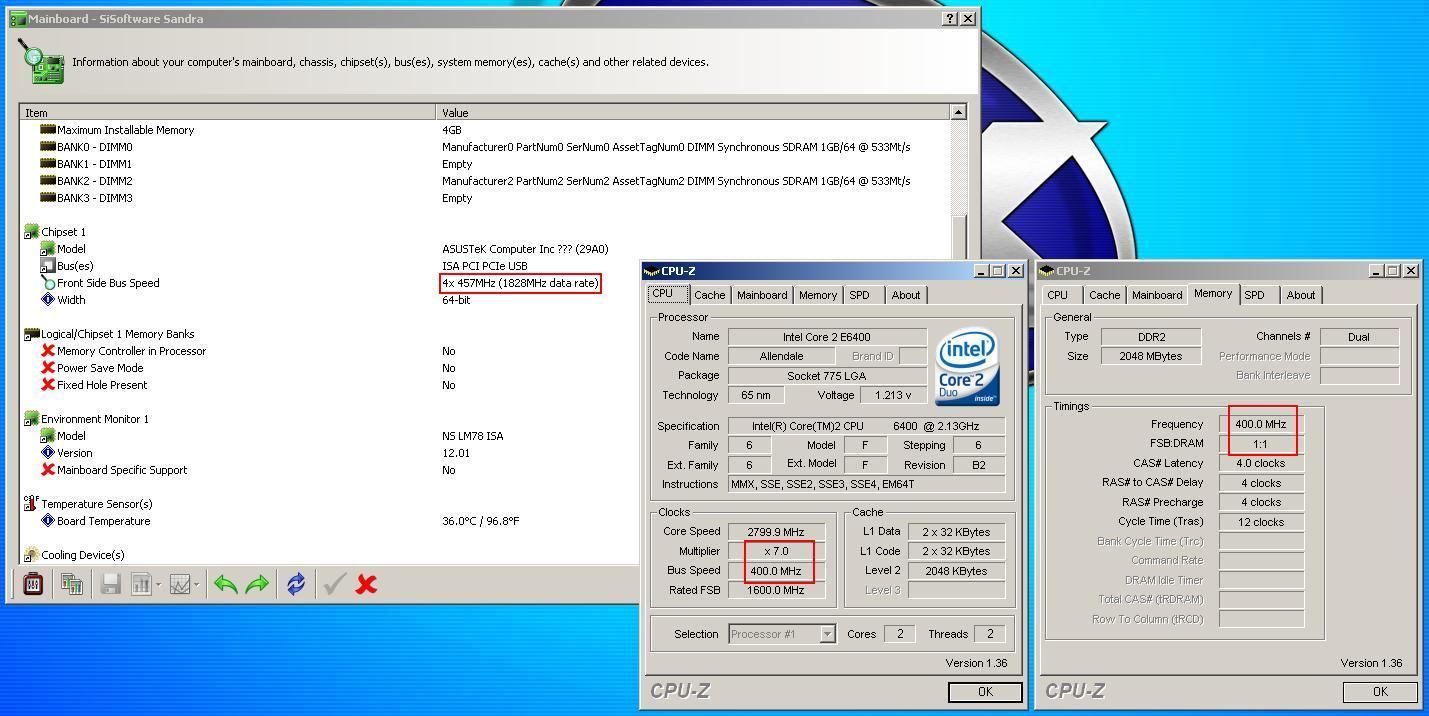
Task: Open the Processor #1 selection dropdown
Action: pos(827,634)
